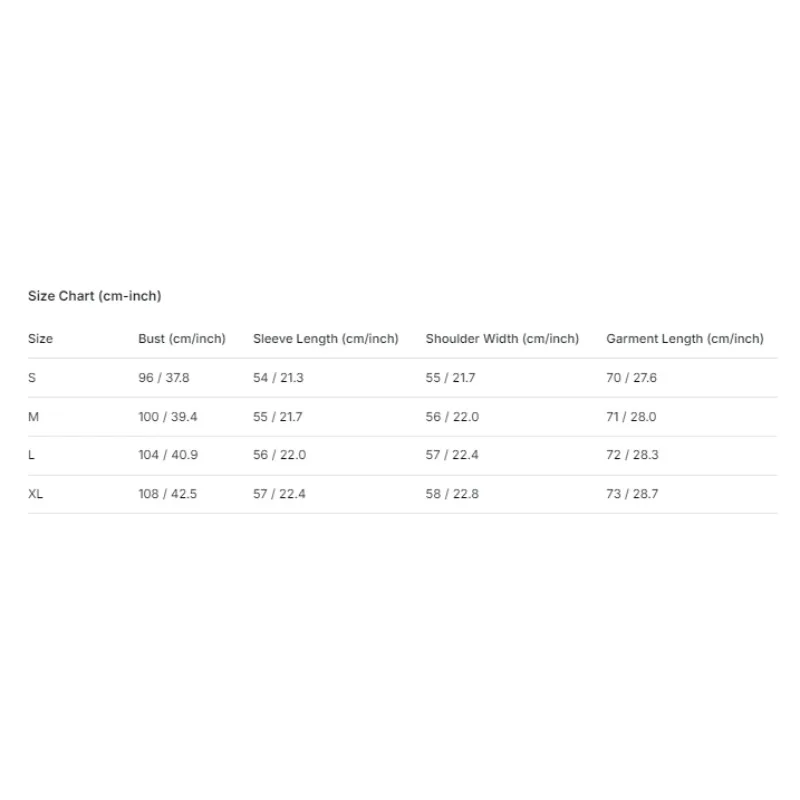Select the Shoulder Width (cm/inch) header
800x800 pixels.
[502, 339]
